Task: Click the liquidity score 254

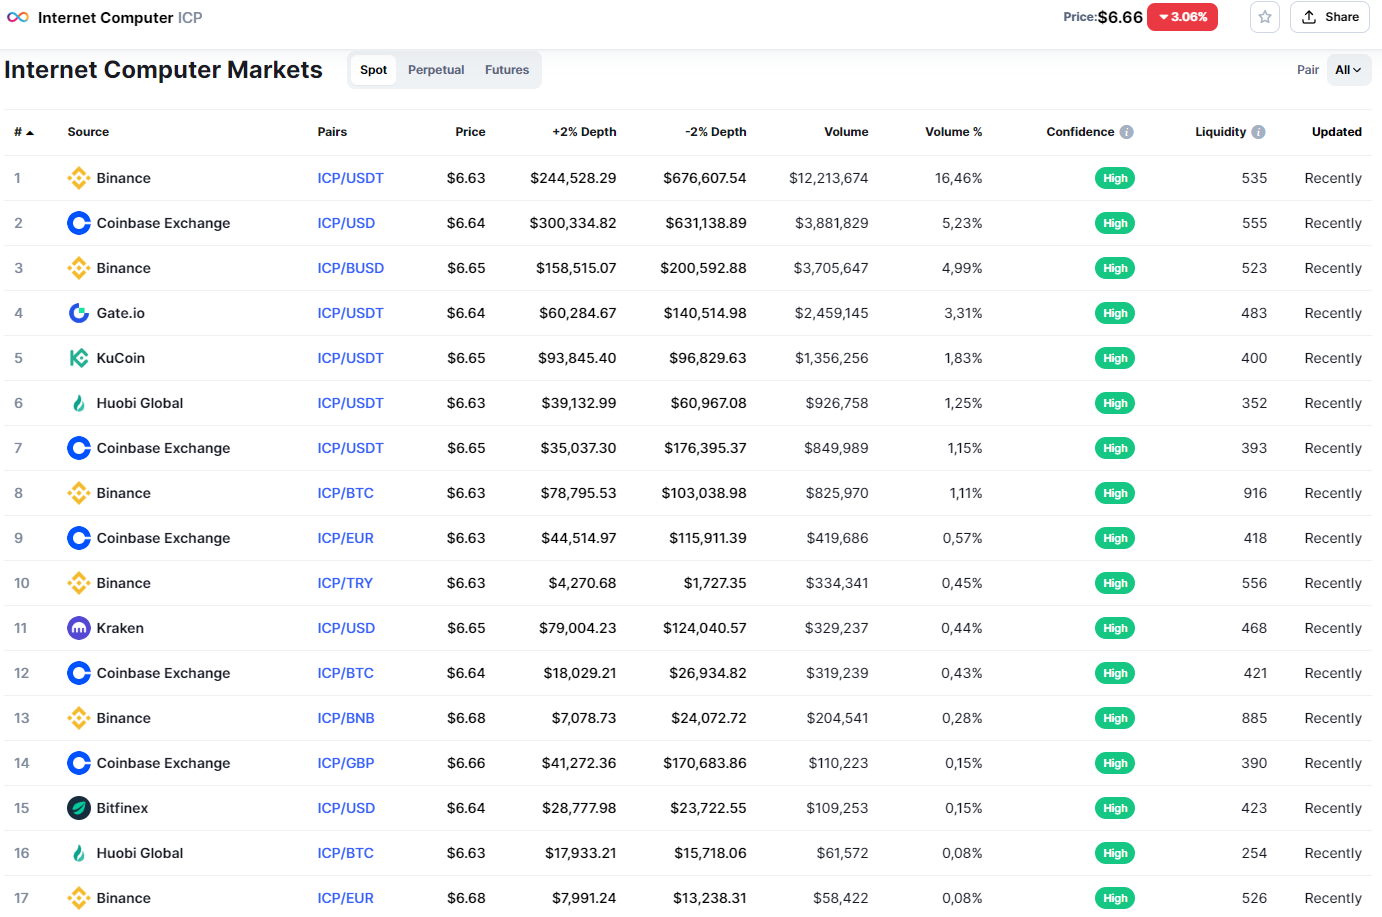Action: pos(1255,853)
